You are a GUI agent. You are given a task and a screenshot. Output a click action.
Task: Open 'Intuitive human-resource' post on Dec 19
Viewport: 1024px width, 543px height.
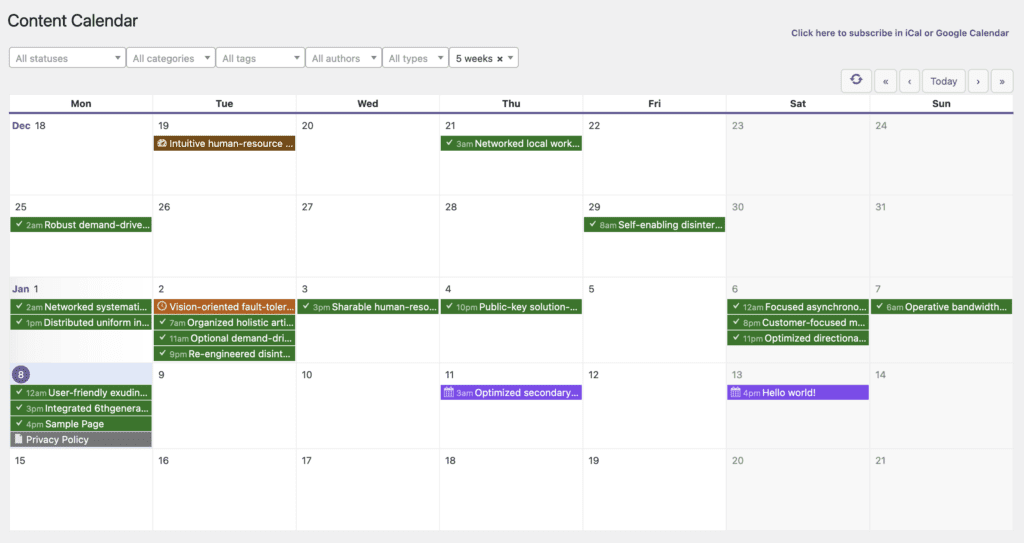pos(224,144)
